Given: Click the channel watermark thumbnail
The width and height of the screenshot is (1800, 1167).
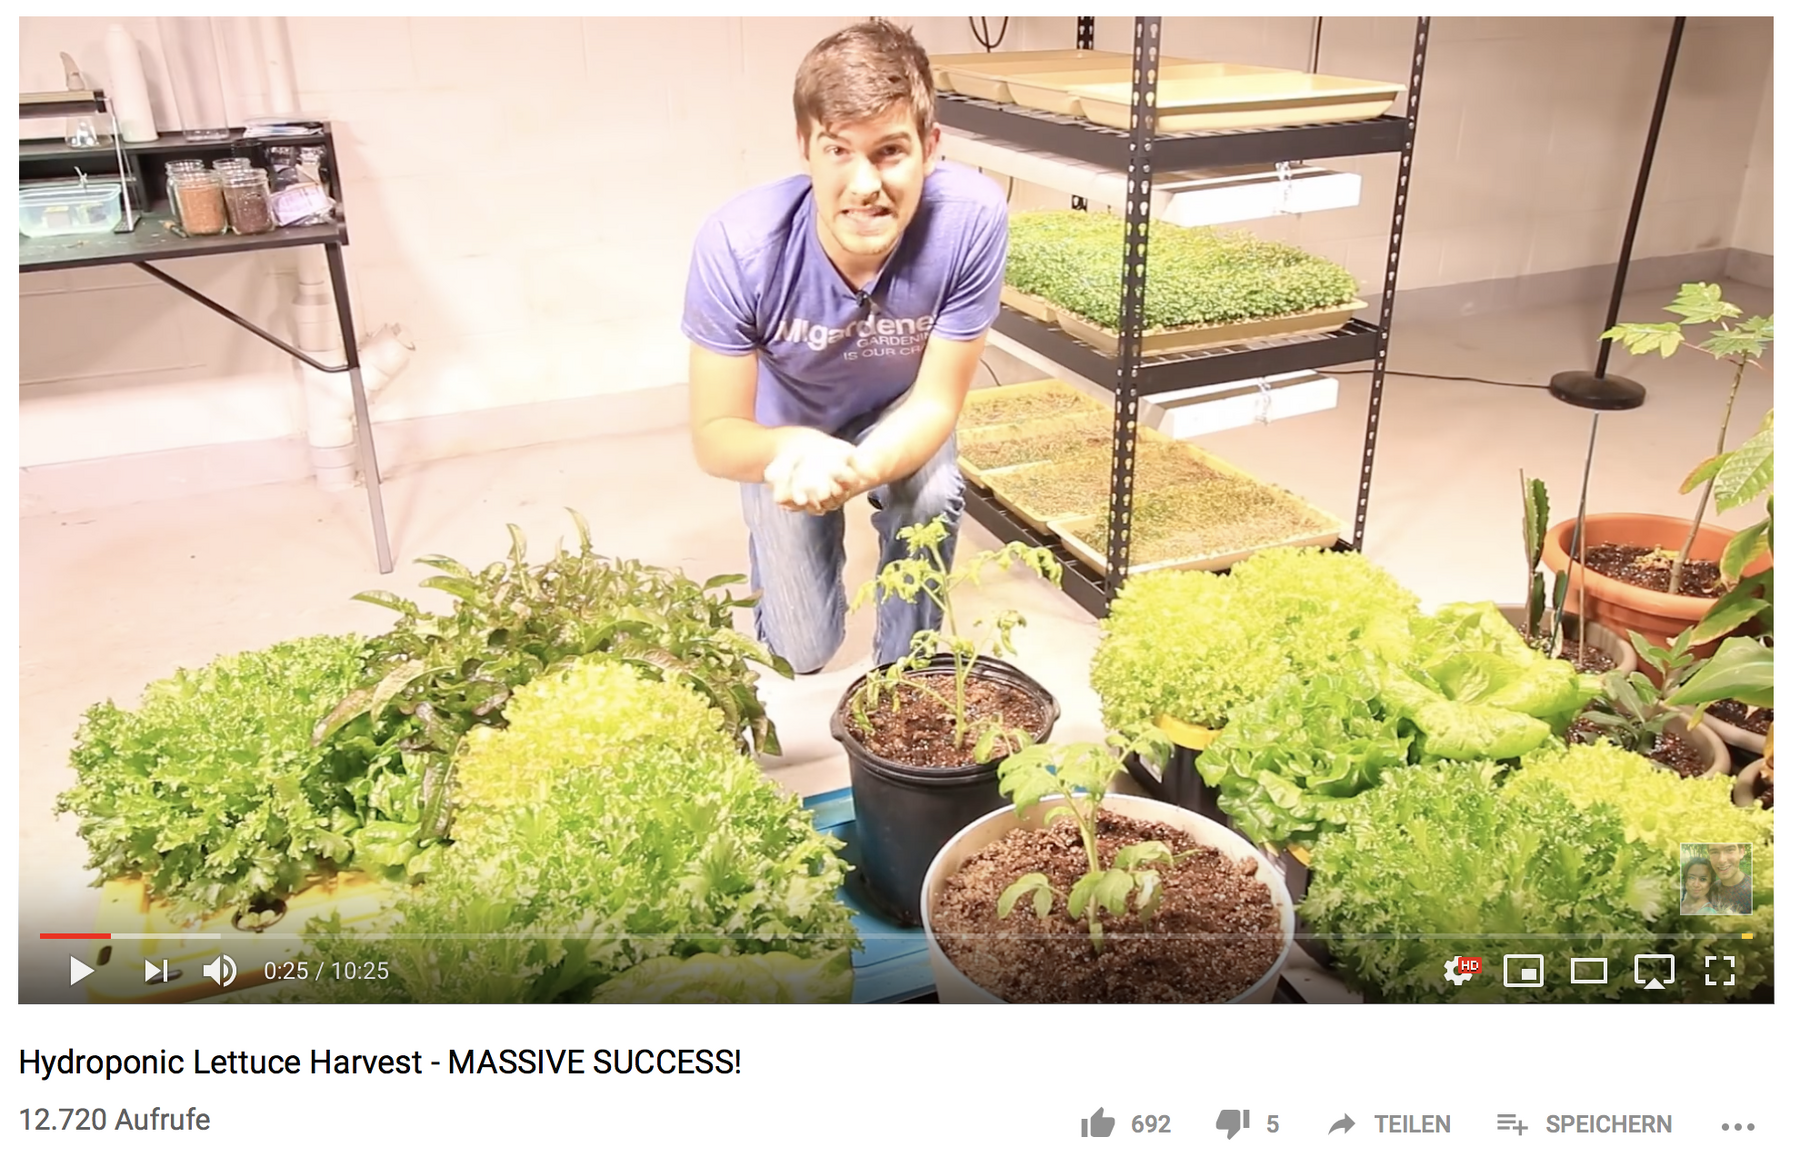Looking at the screenshot, I should click(1716, 879).
